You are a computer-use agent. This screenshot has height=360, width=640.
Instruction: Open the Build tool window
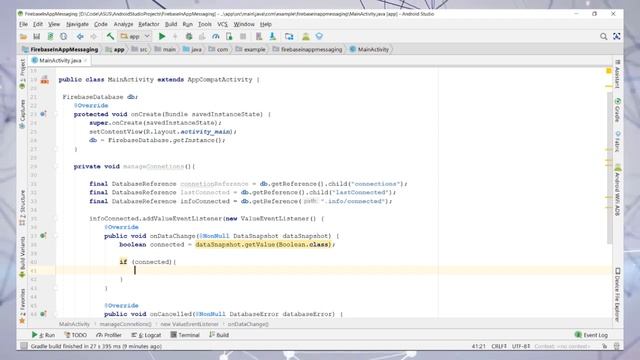pos(219,335)
